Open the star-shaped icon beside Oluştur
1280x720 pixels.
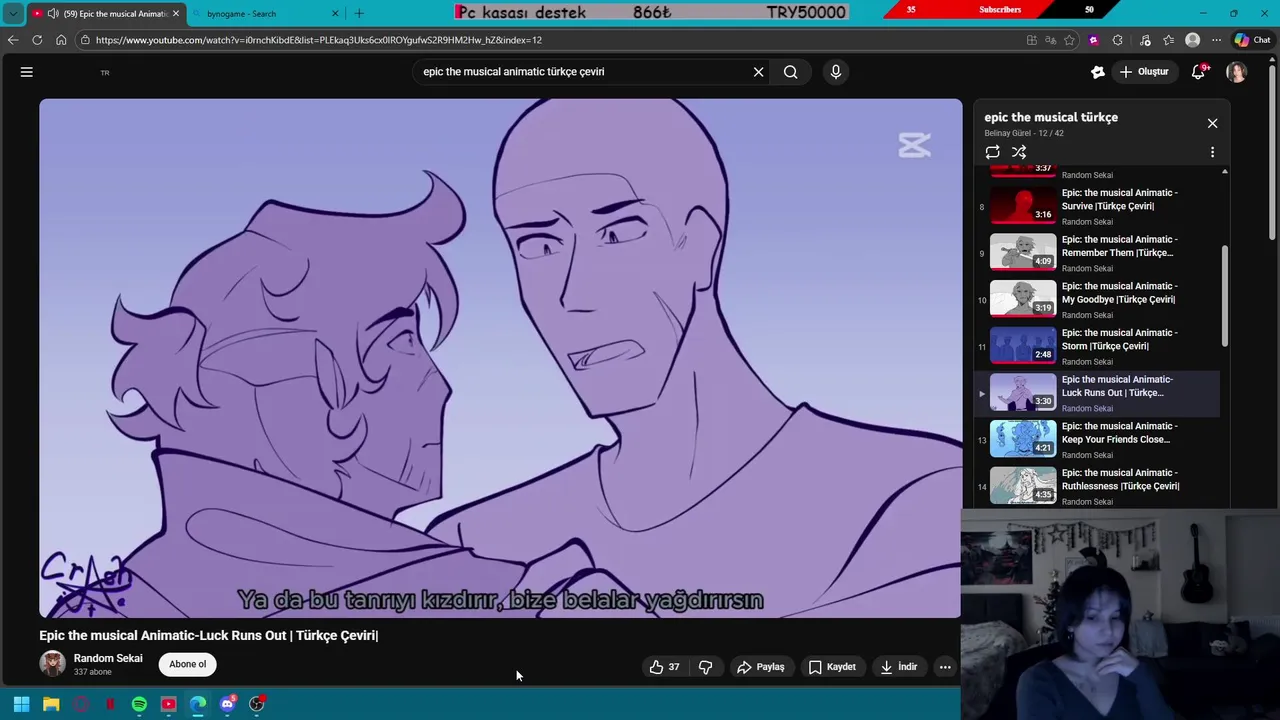[1097, 72]
